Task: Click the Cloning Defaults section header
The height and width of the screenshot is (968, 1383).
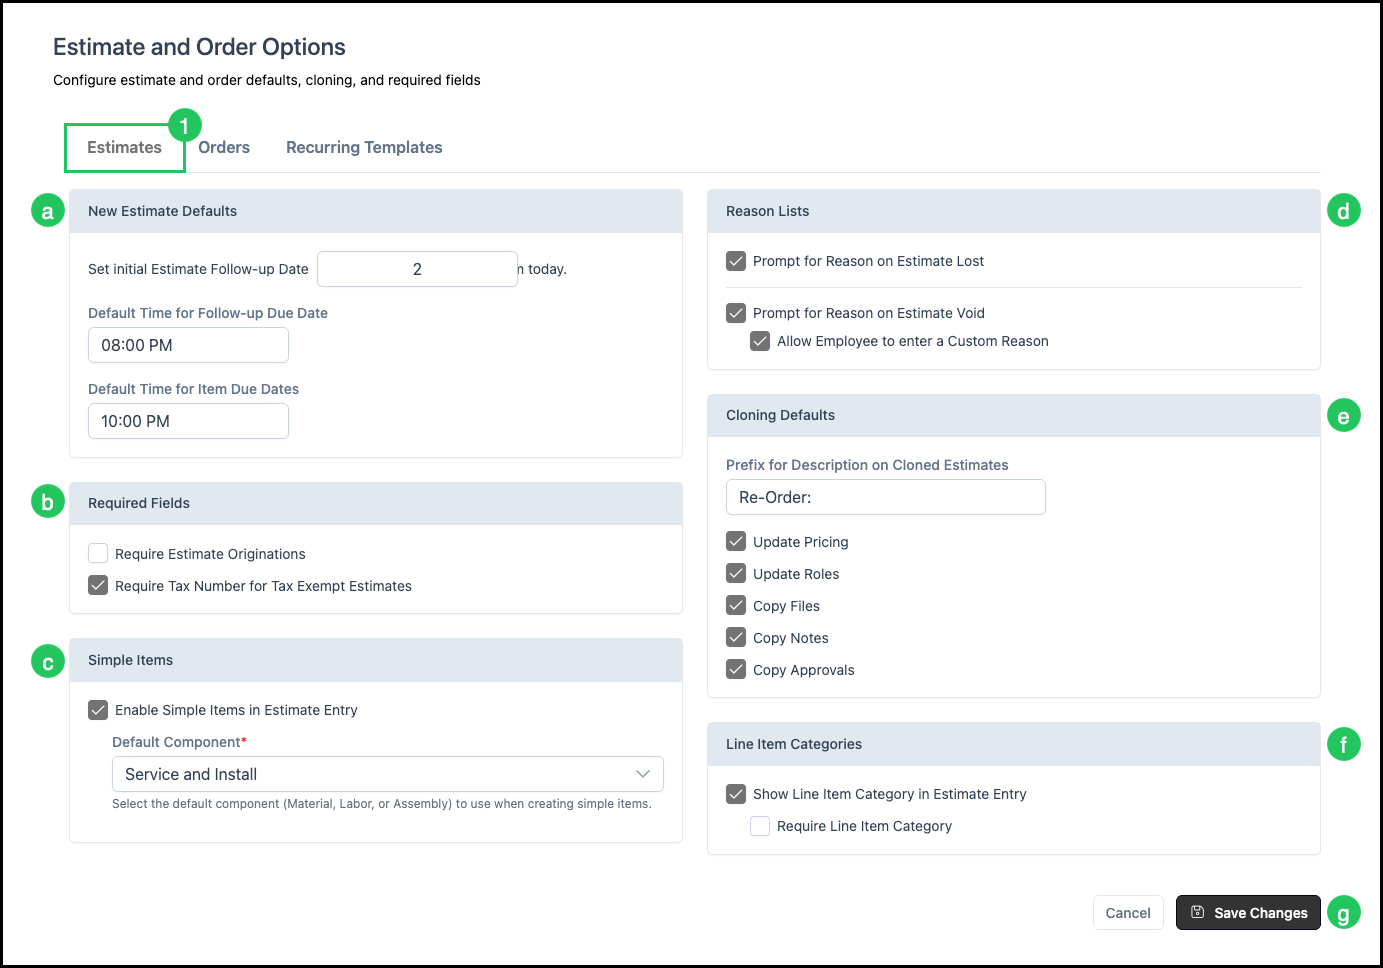Action: [x=1014, y=415]
